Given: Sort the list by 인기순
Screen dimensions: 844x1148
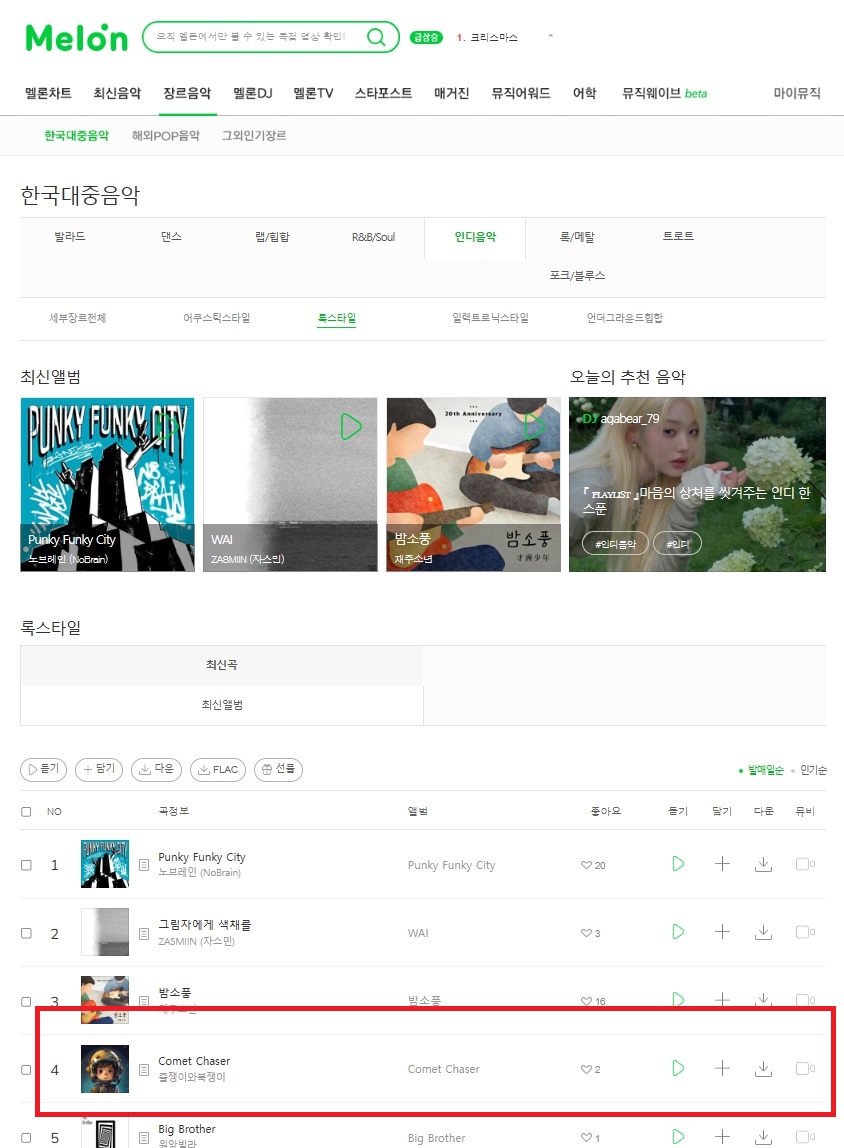Looking at the screenshot, I should [x=813, y=769].
